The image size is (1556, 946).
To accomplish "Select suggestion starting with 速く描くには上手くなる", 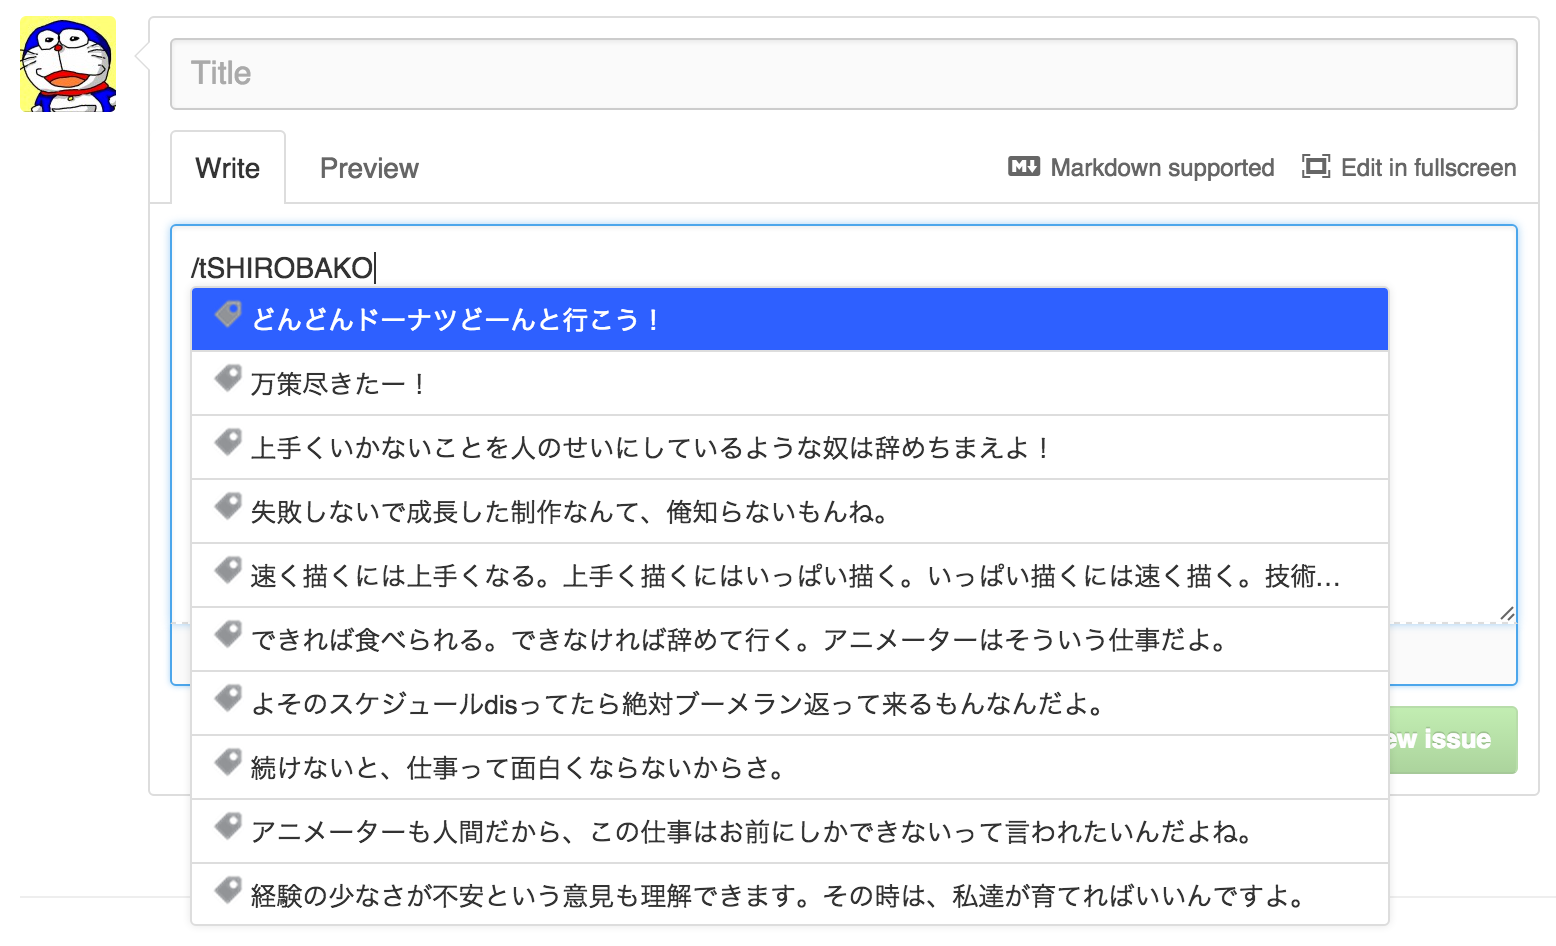I will coord(790,575).
